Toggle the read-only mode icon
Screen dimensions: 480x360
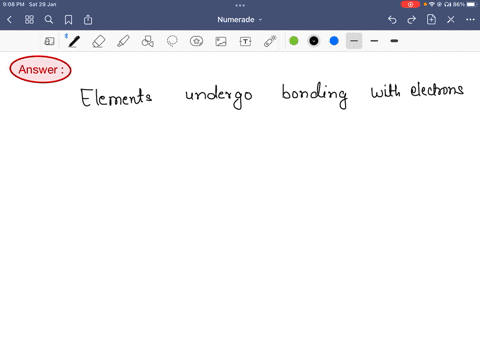49,41
